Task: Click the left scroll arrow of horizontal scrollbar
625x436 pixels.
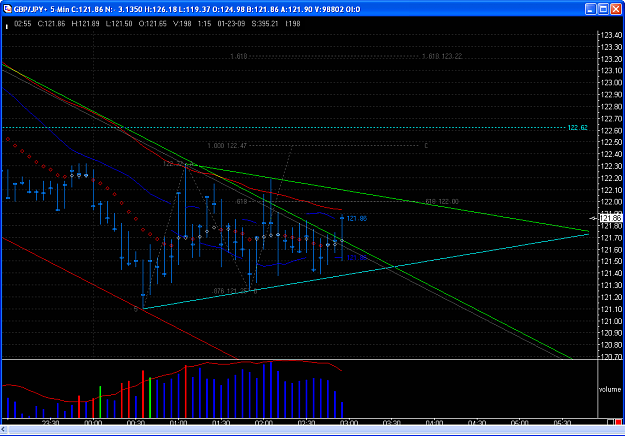Action: (4, 430)
